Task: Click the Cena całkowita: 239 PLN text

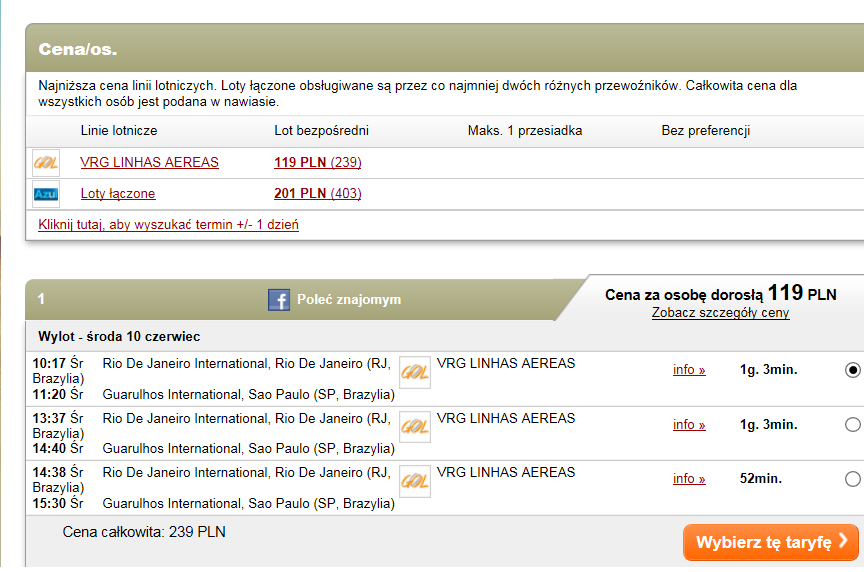Action: tap(144, 532)
